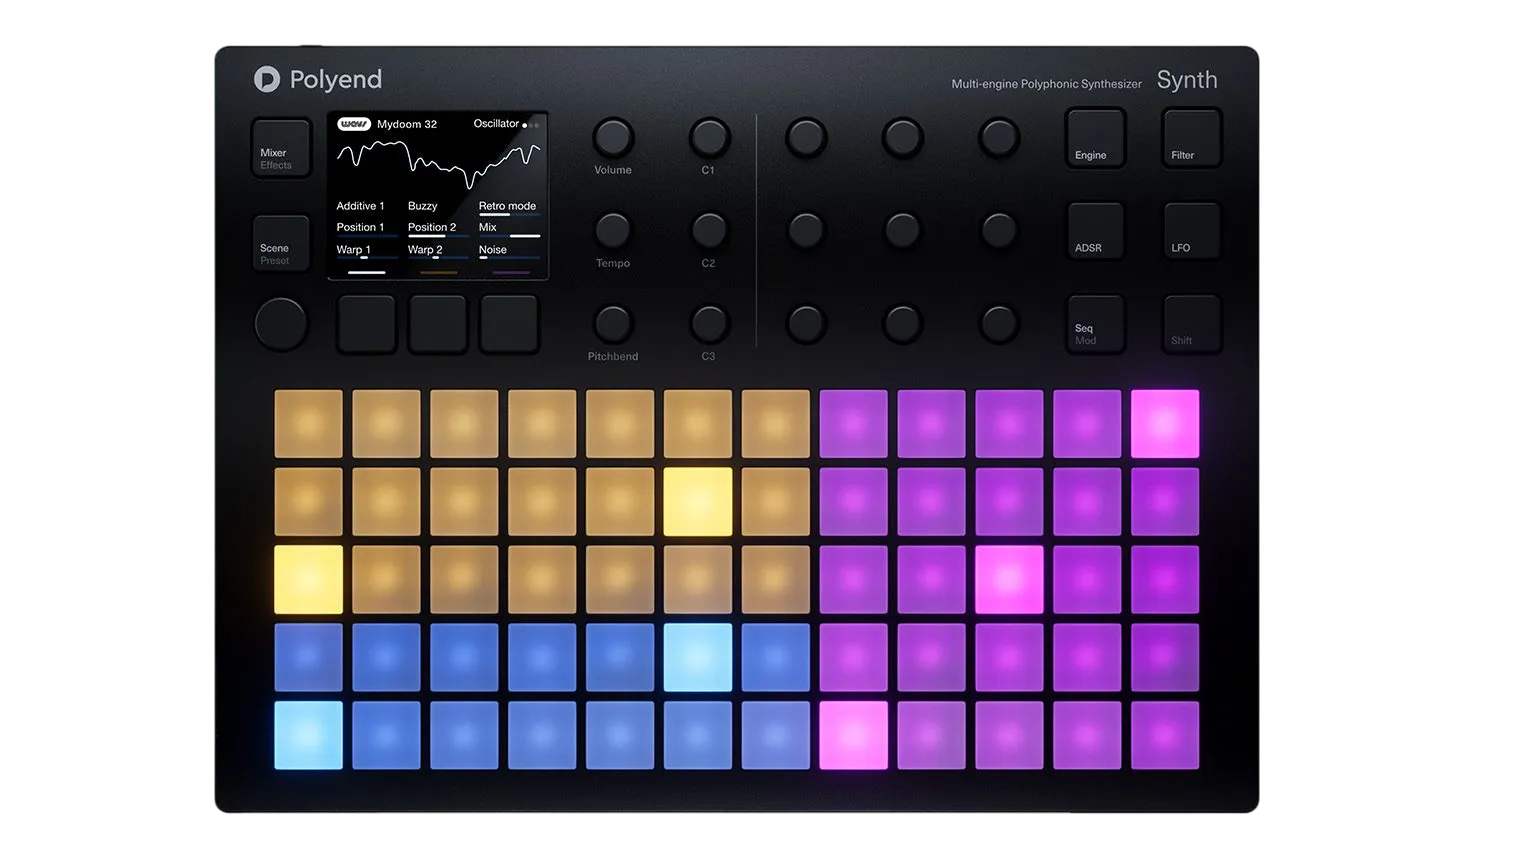This screenshot has width=1540, height=850.
Task: Tap the bright pink pad in bottom row
Action: click(x=853, y=735)
